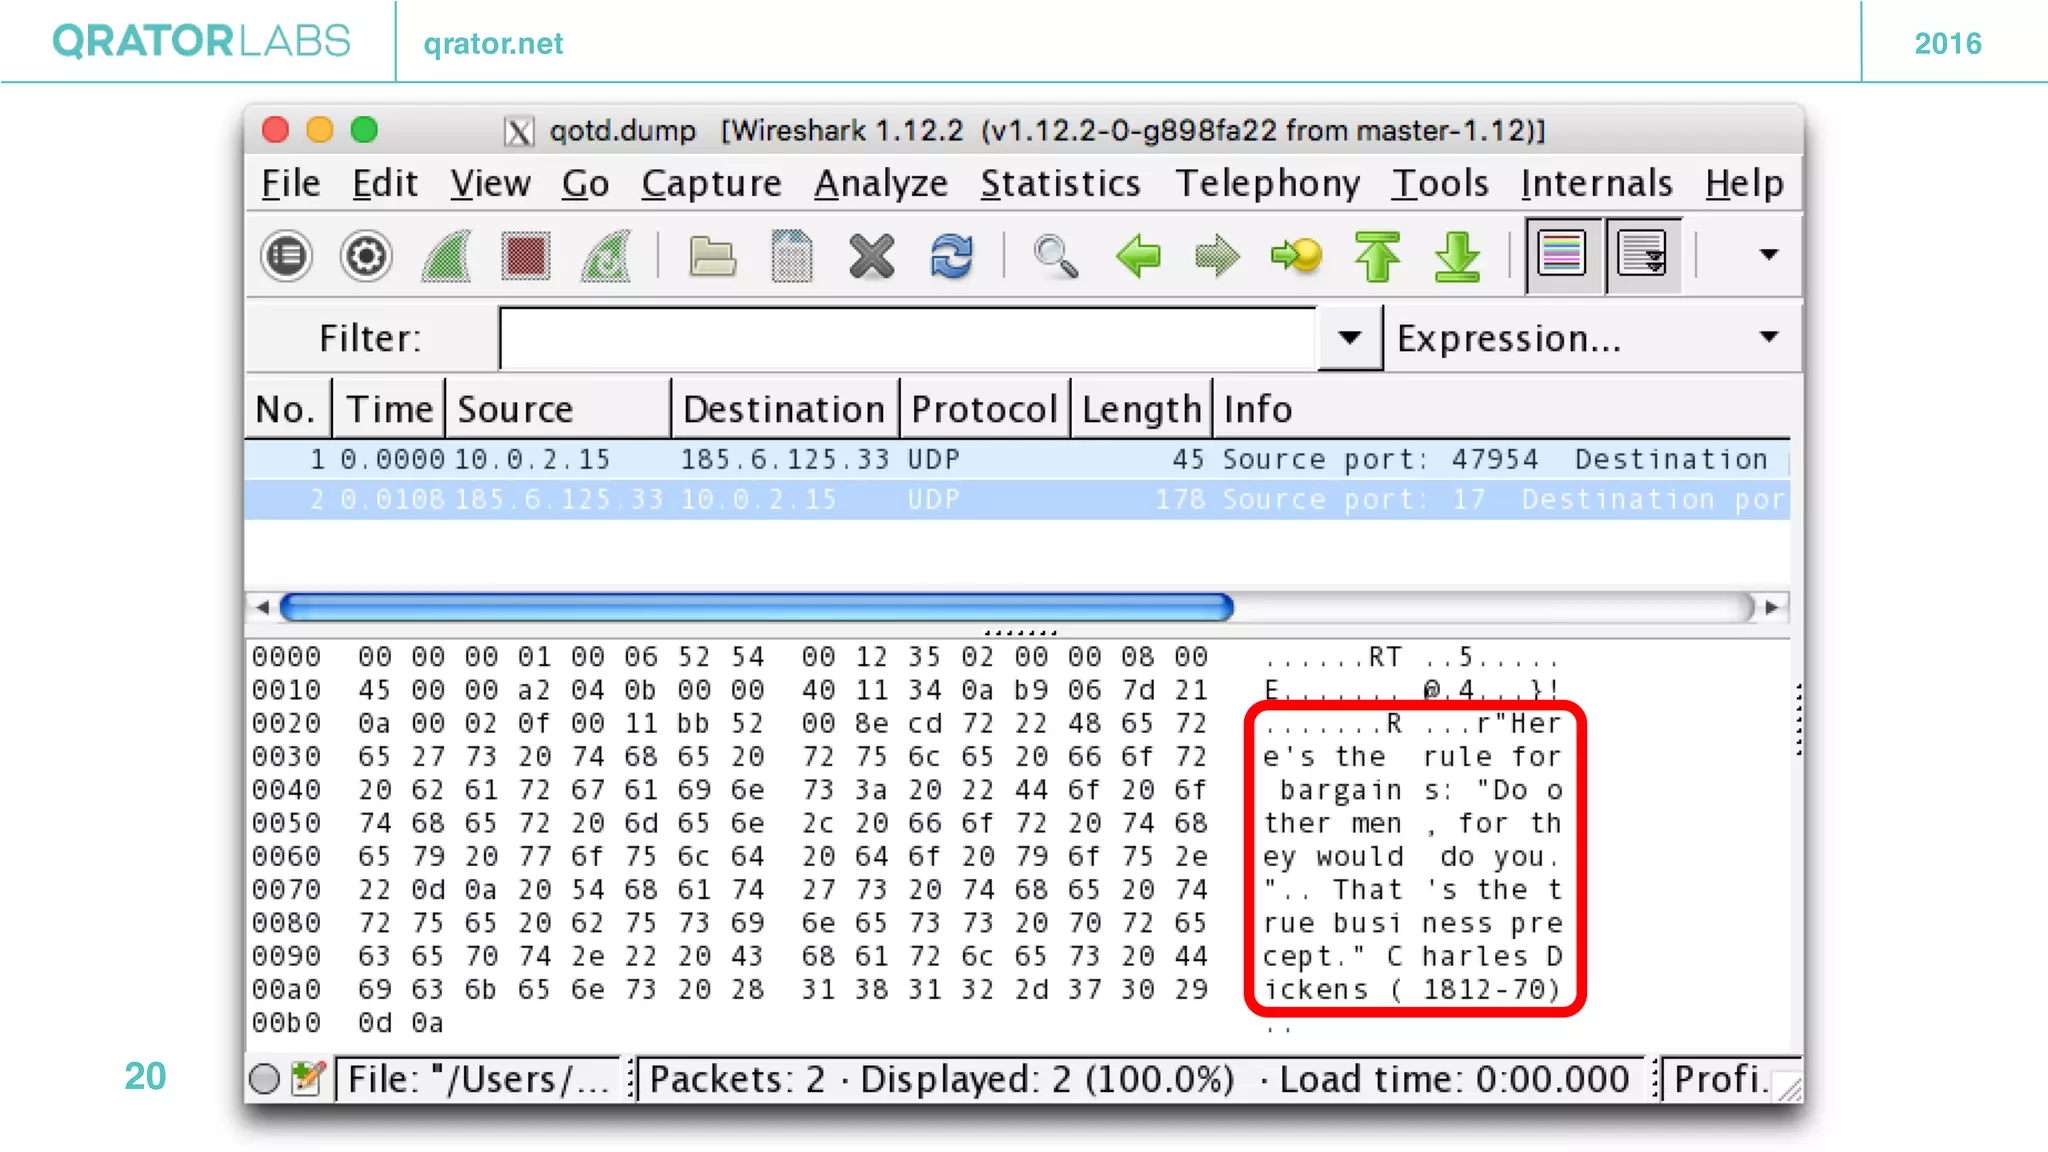Click the ASCII text 'ickens ( 1812-70)'

(x=1412, y=990)
